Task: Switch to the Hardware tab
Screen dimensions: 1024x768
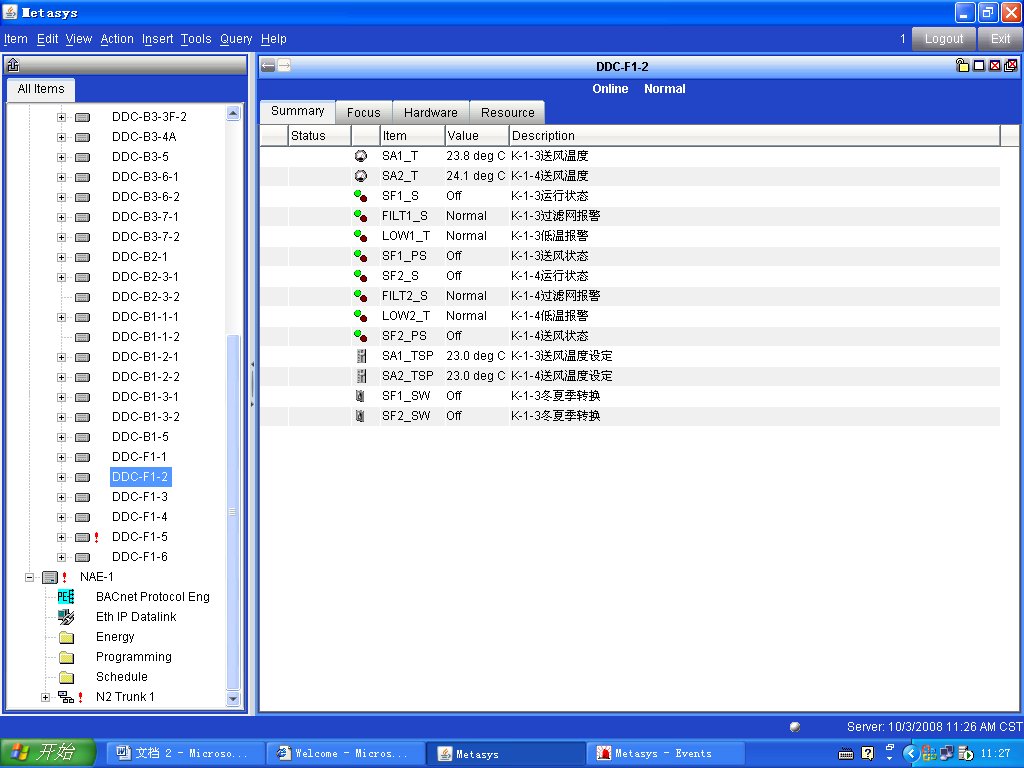Action: click(x=431, y=113)
